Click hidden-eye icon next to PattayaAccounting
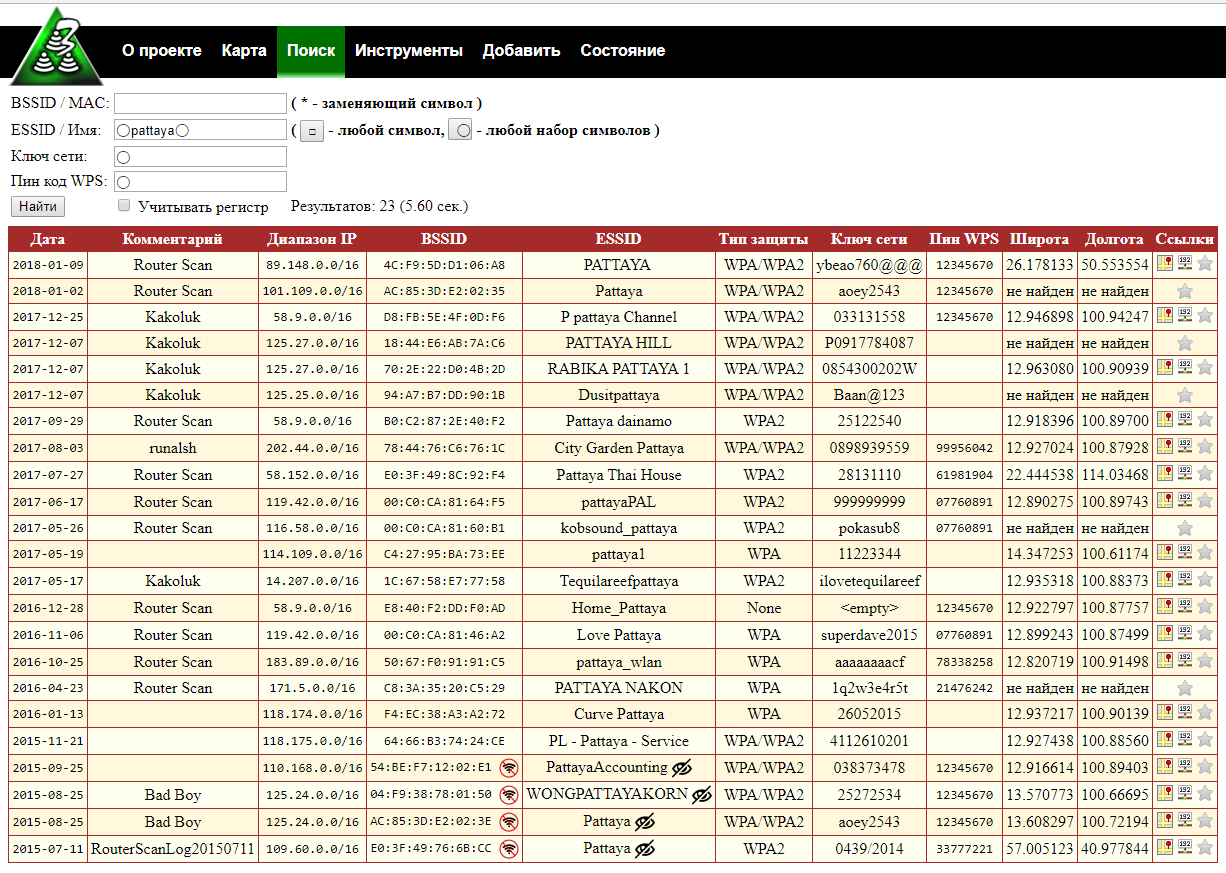Viewport: 1226px width, 873px height. click(x=682, y=768)
